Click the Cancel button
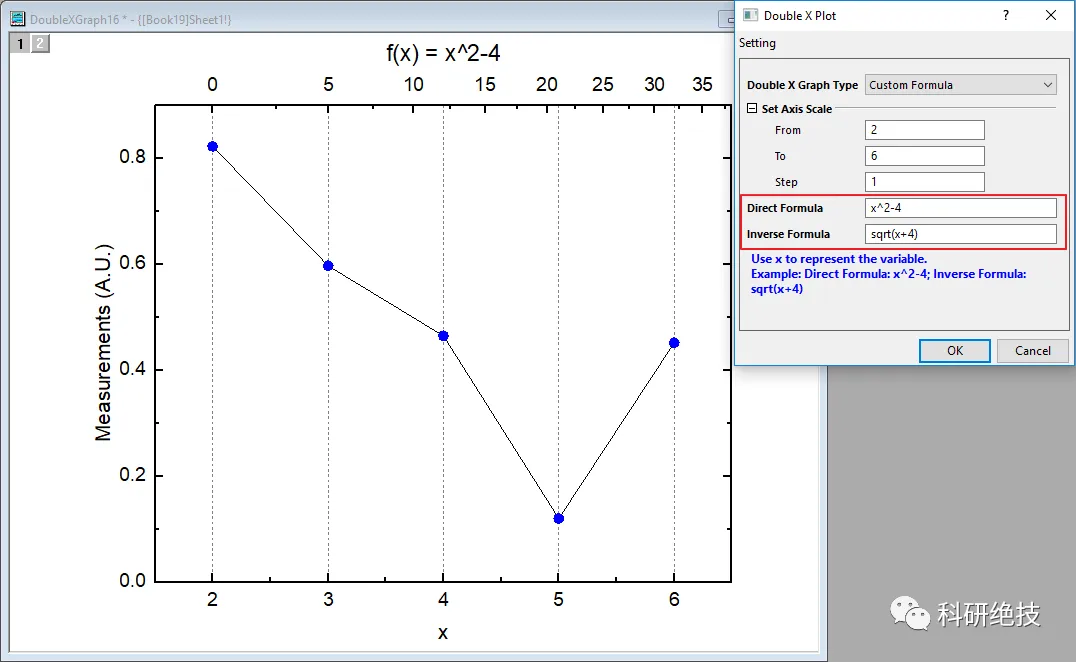The width and height of the screenshot is (1076, 662). (x=1033, y=351)
